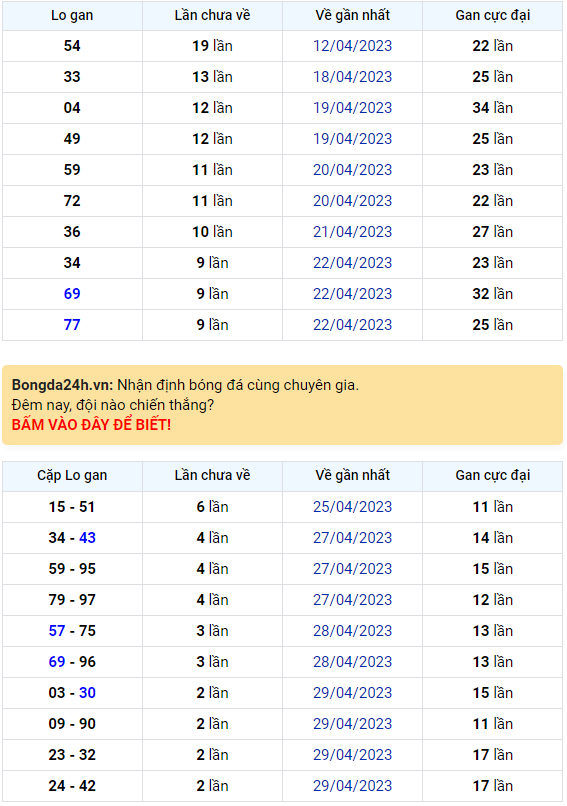Image resolution: width=567 pixels, height=806 pixels.
Task: Select number 72 in the Lo gan column
Action: pyautogui.click(x=72, y=200)
